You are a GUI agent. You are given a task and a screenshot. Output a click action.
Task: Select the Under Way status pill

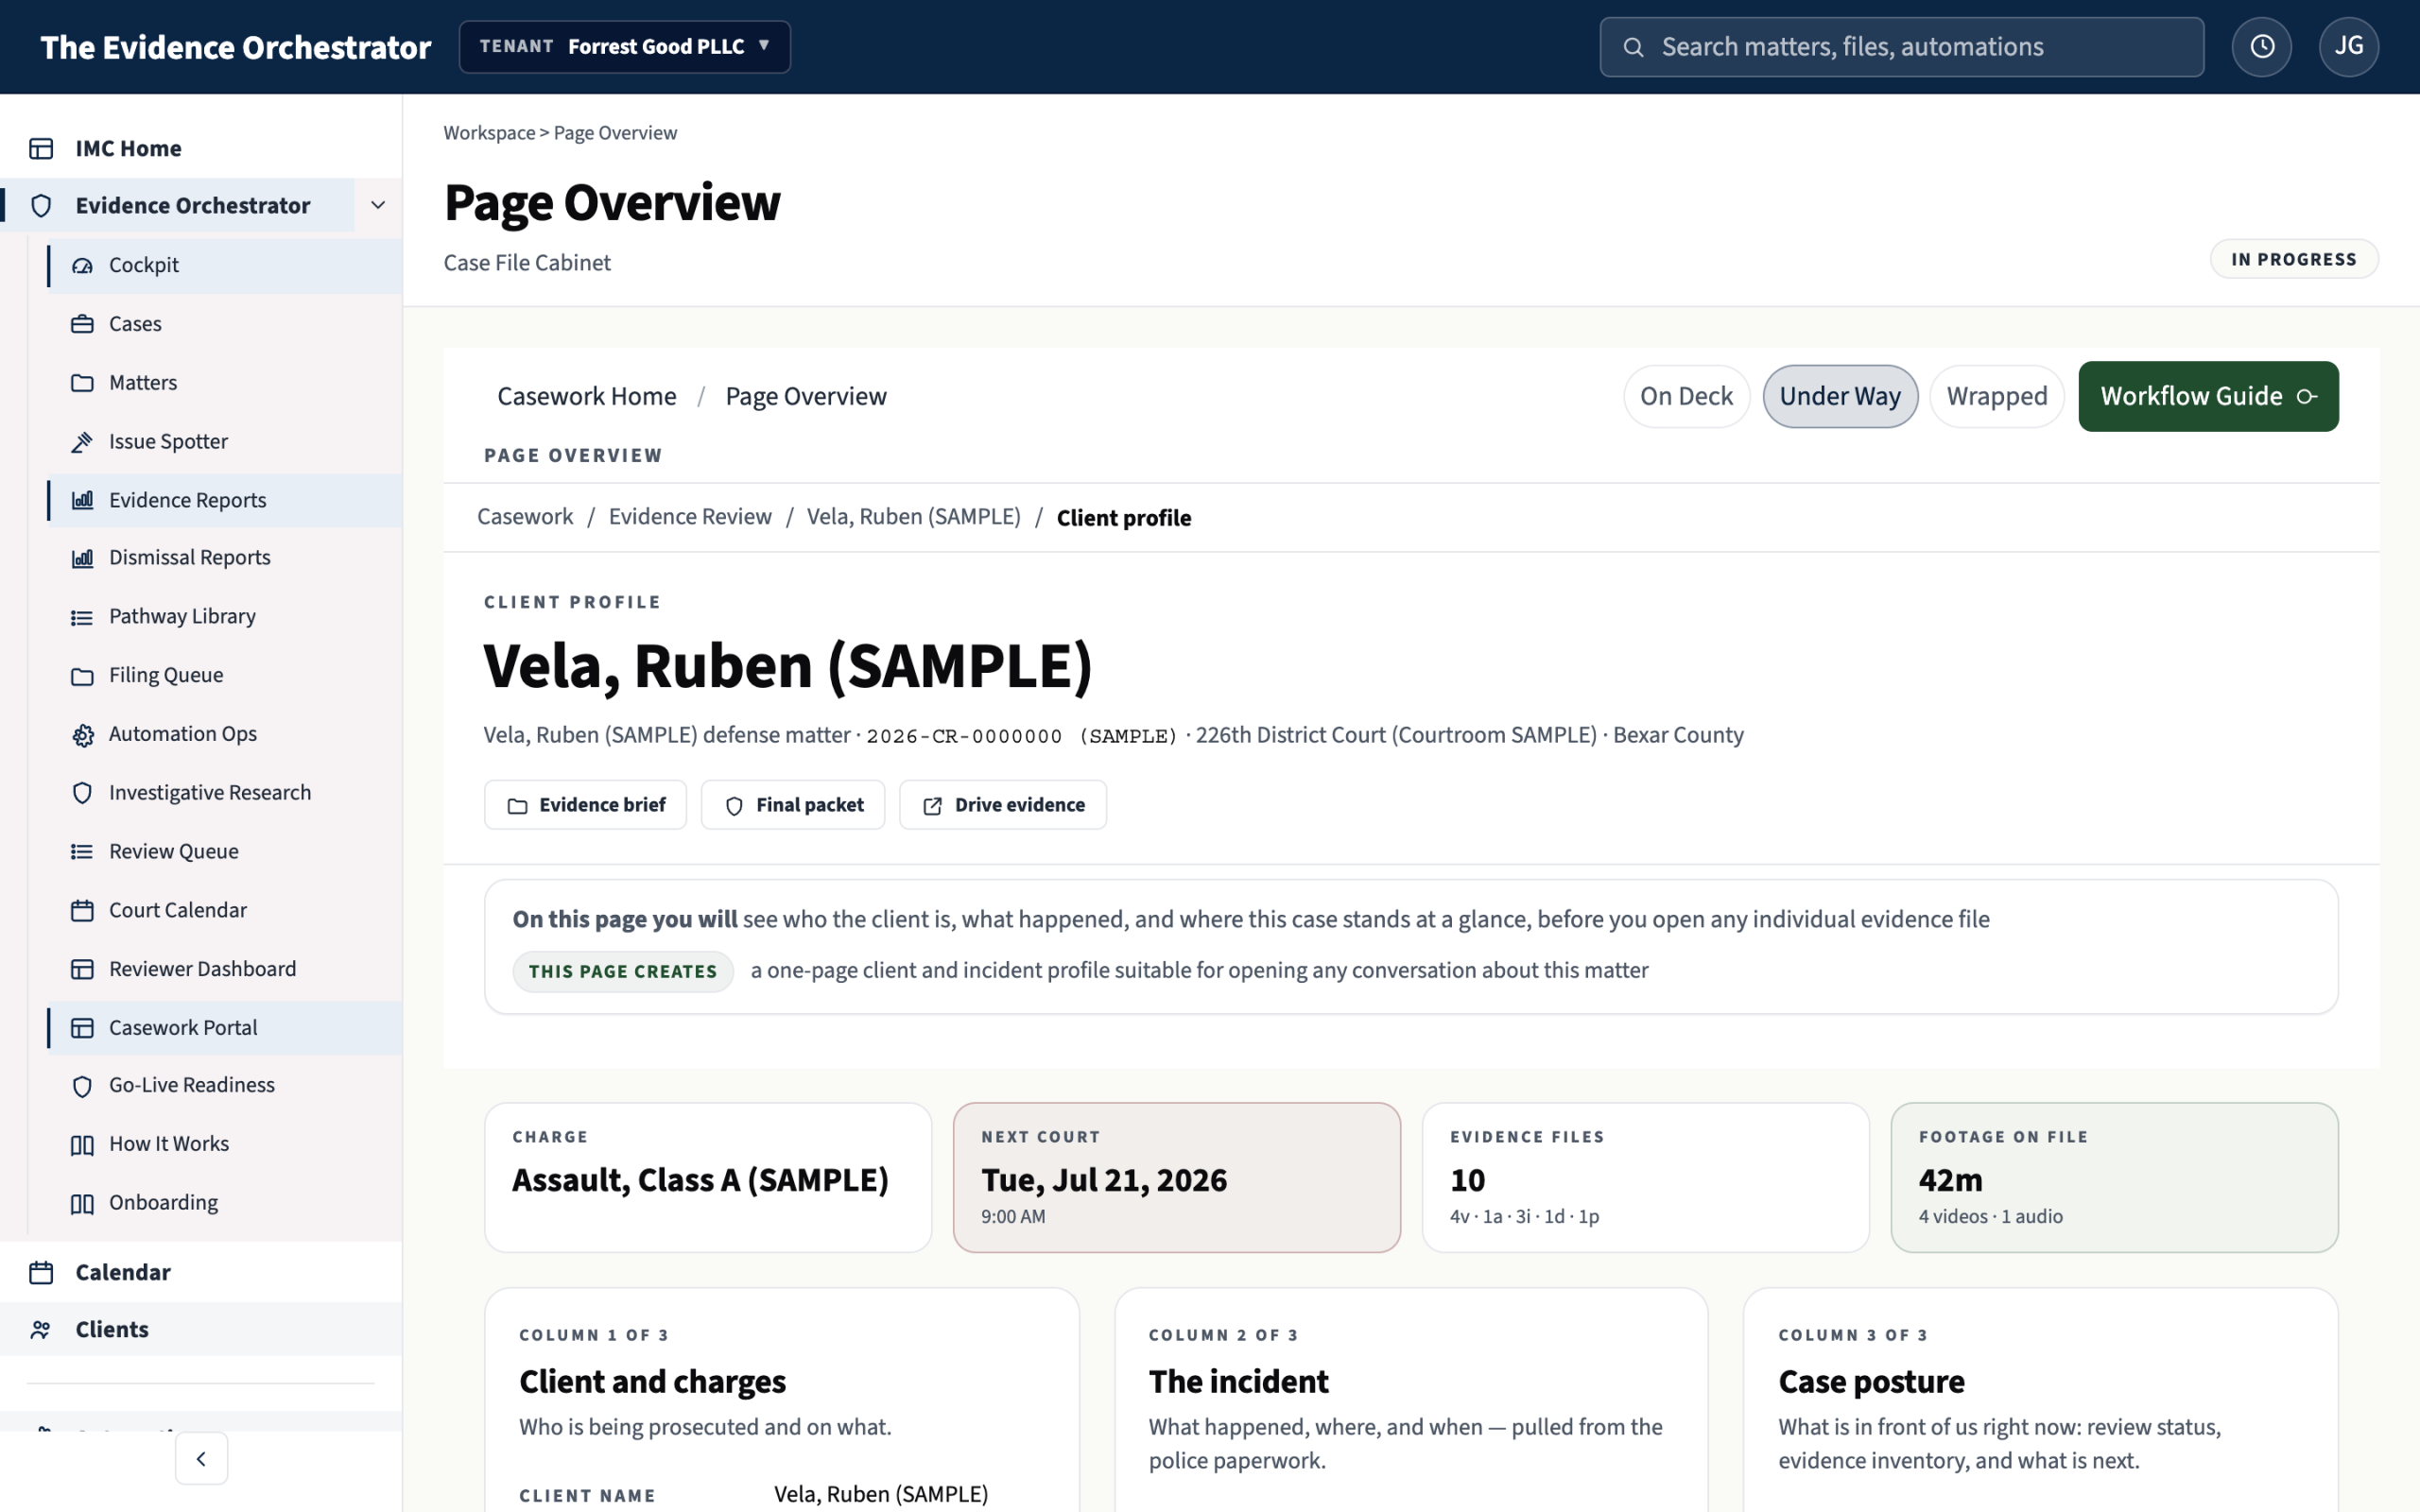pos(1840,396)
